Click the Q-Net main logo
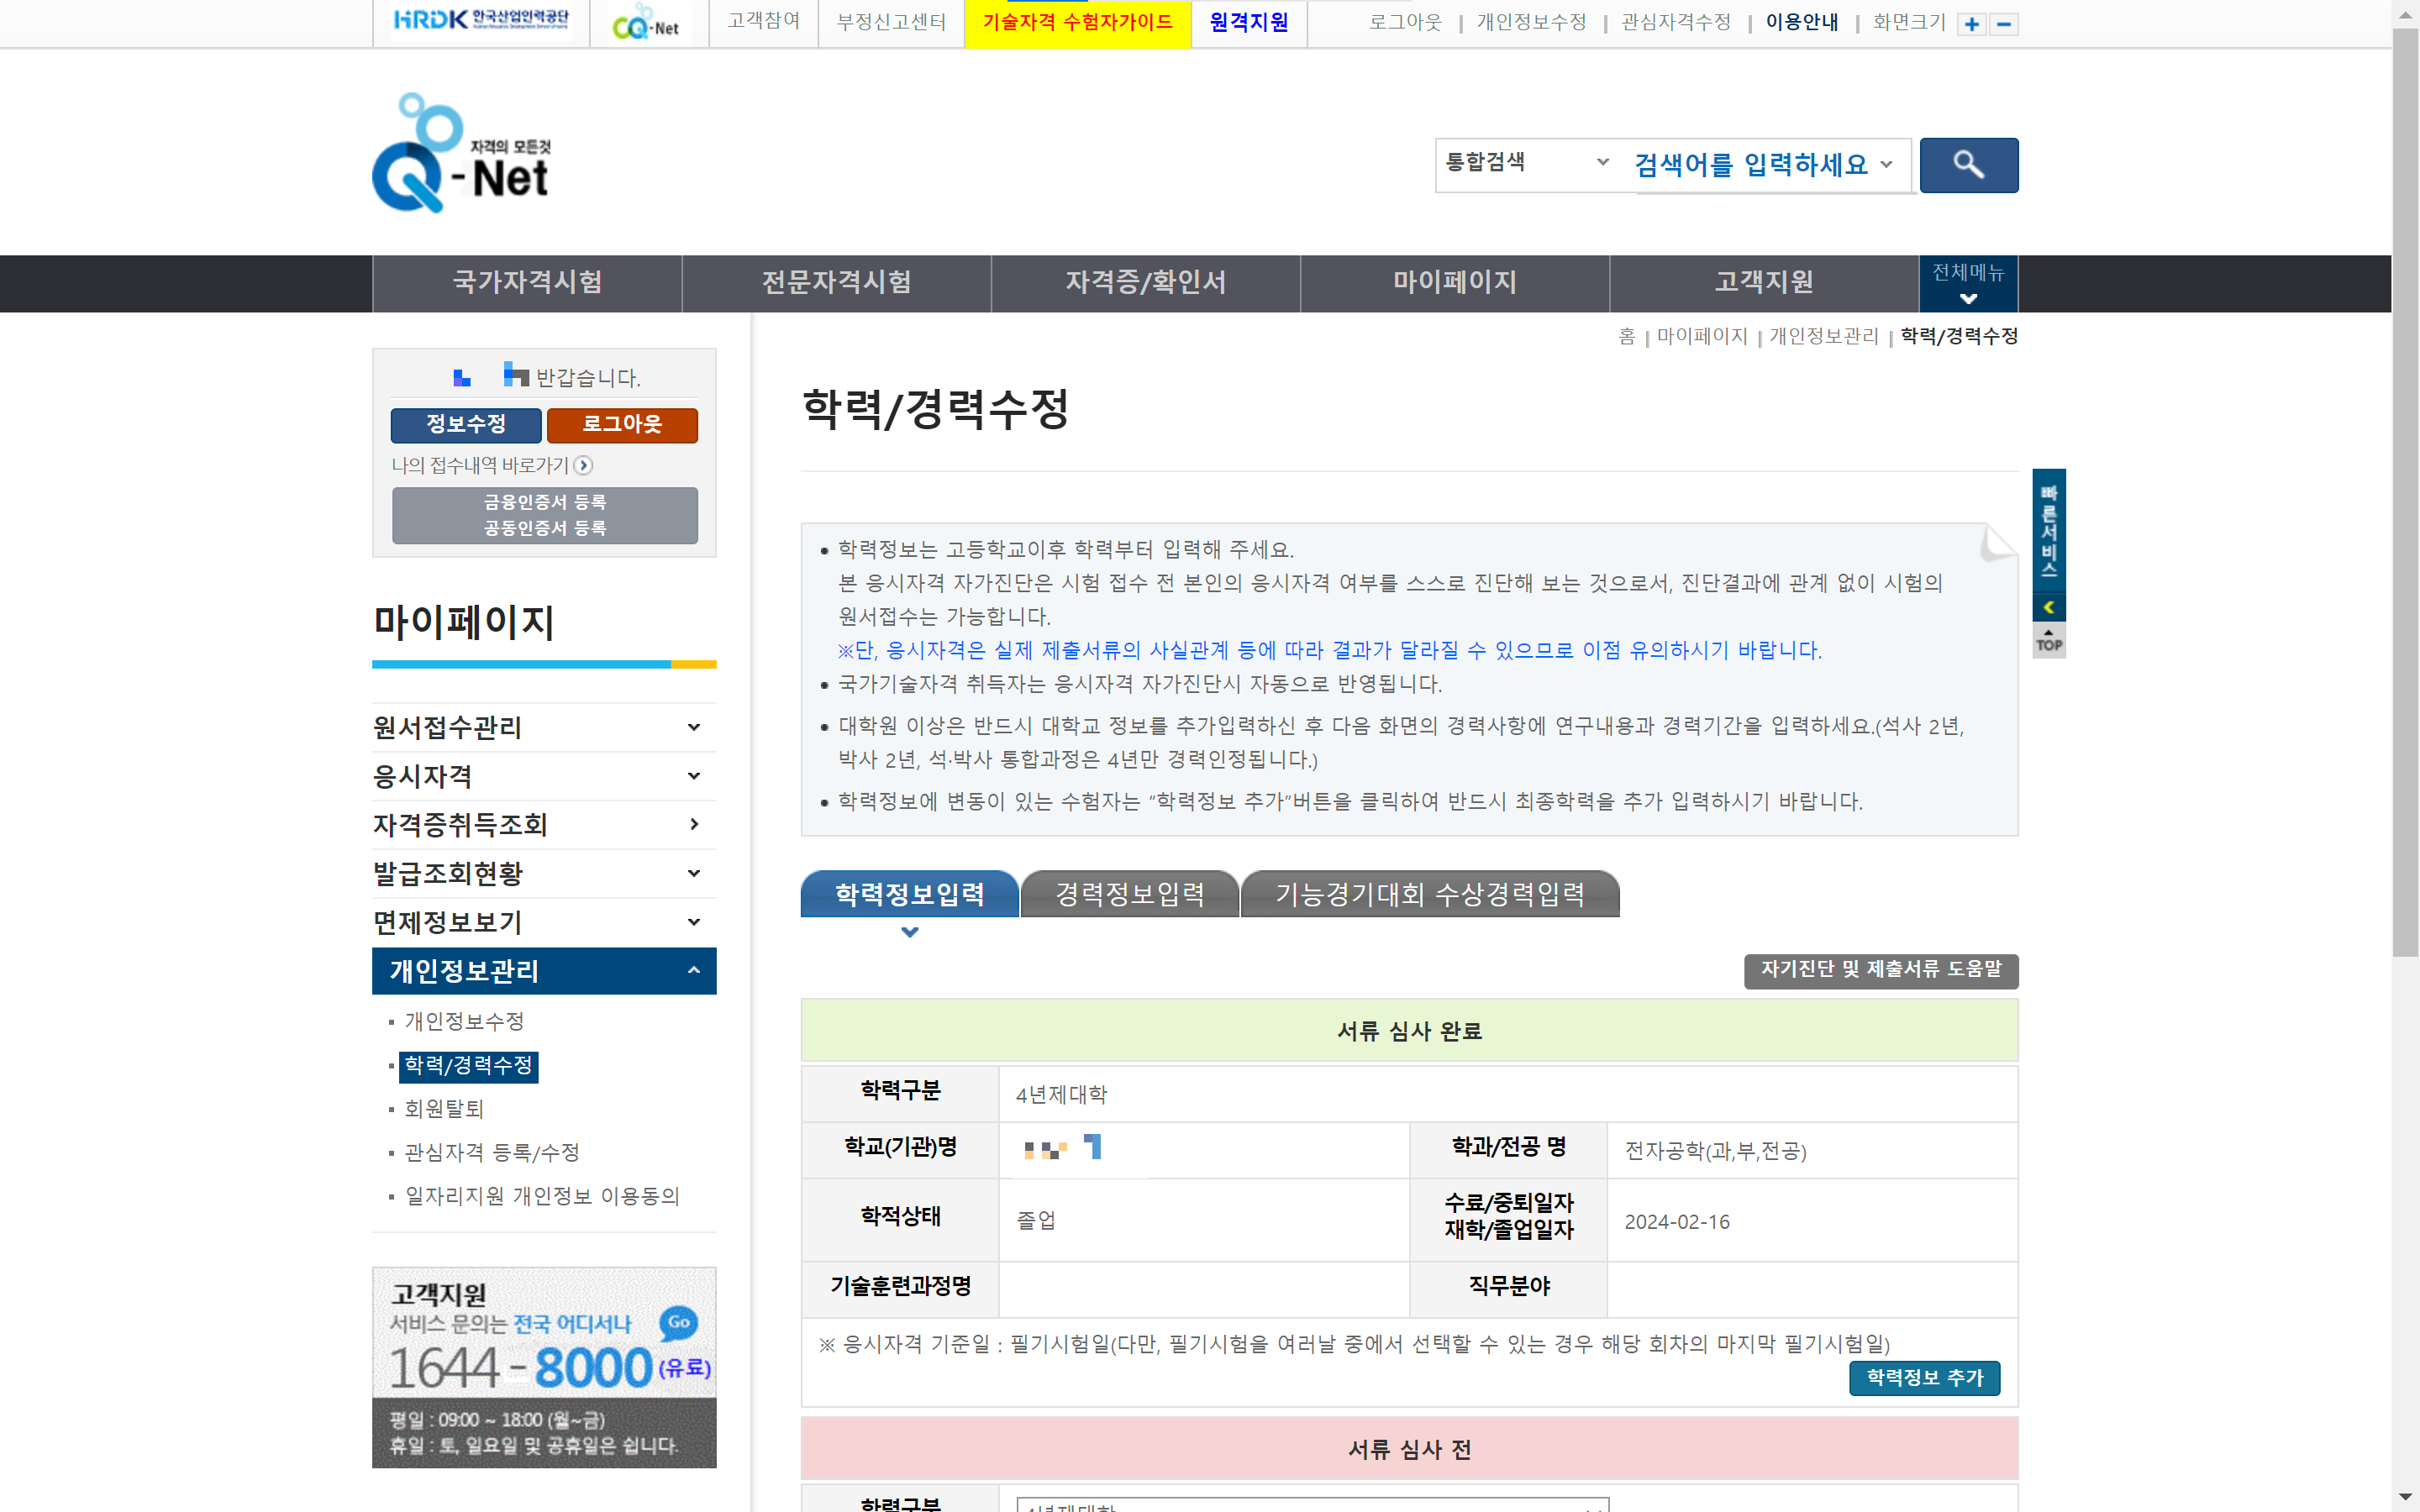 pyautogui.click(x=461, y=153)
